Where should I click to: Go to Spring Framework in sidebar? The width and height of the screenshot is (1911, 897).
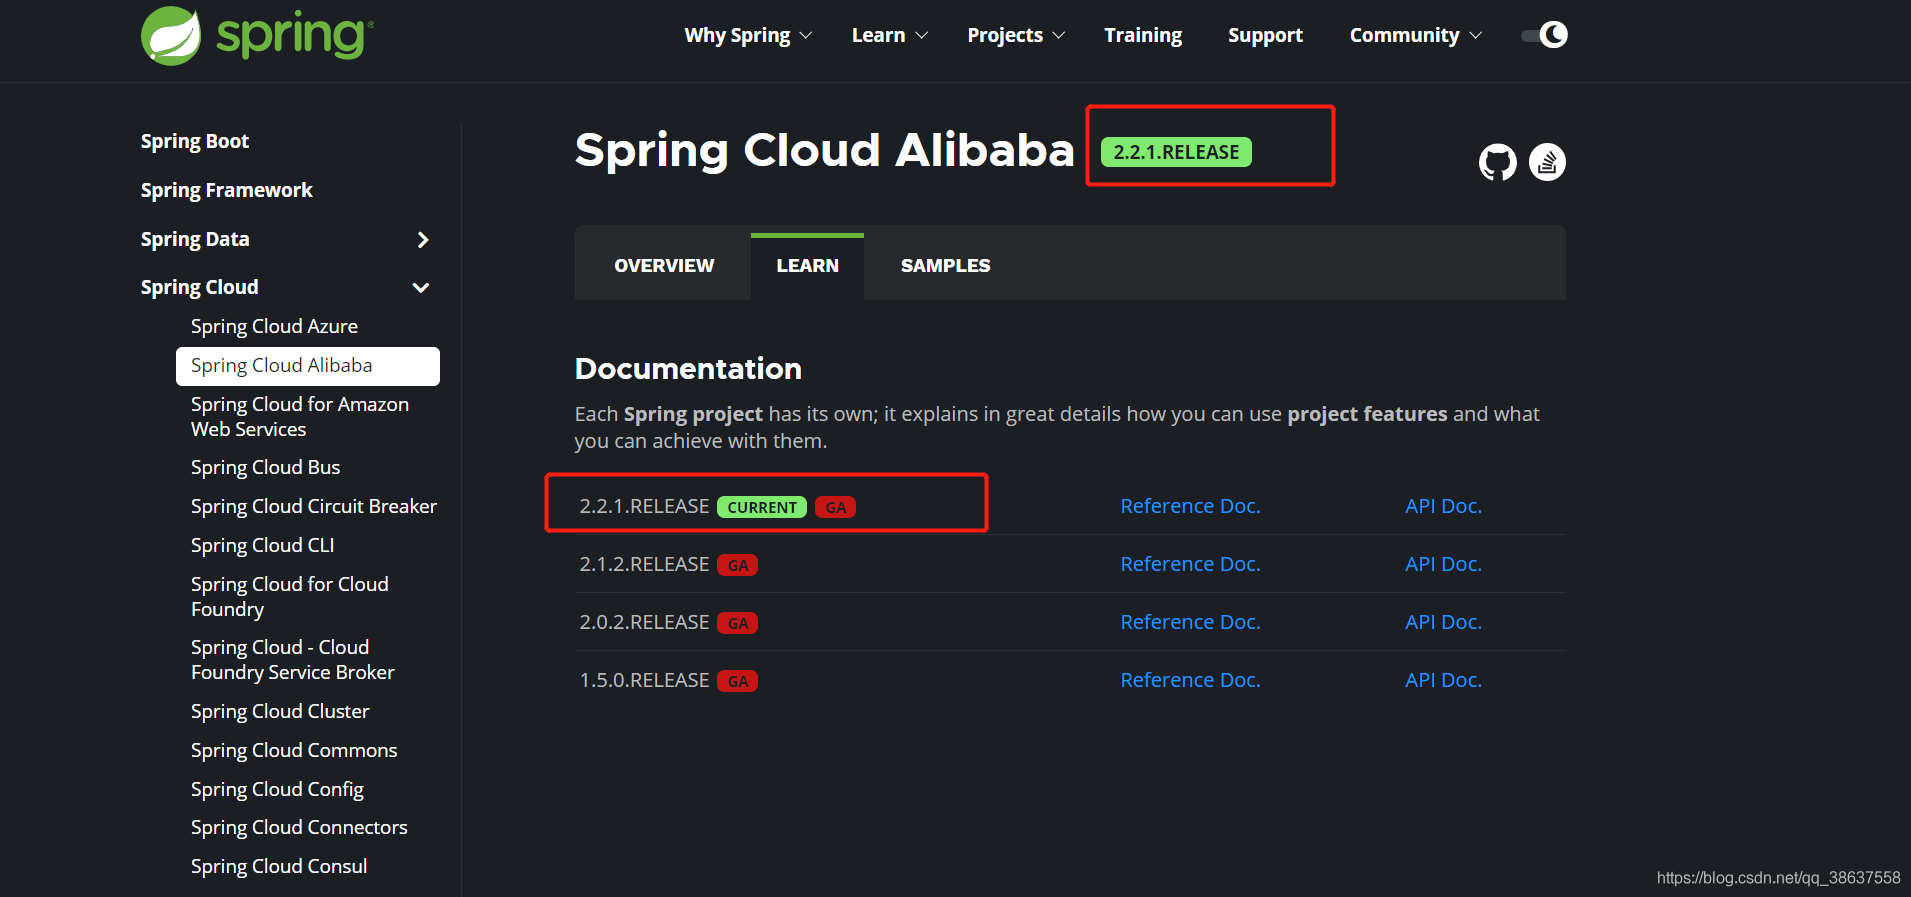[227, 190]
